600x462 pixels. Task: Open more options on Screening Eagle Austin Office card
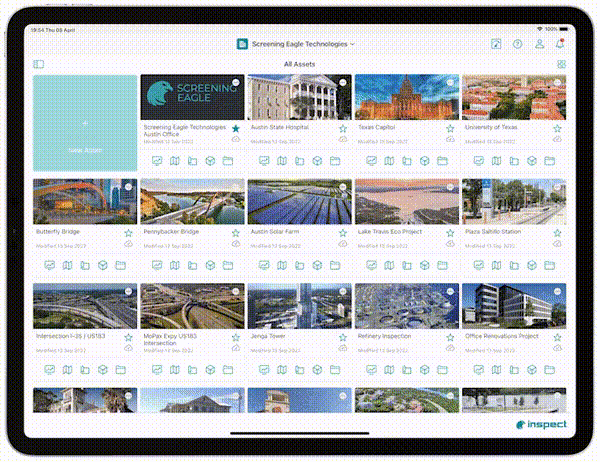(236, 82)
